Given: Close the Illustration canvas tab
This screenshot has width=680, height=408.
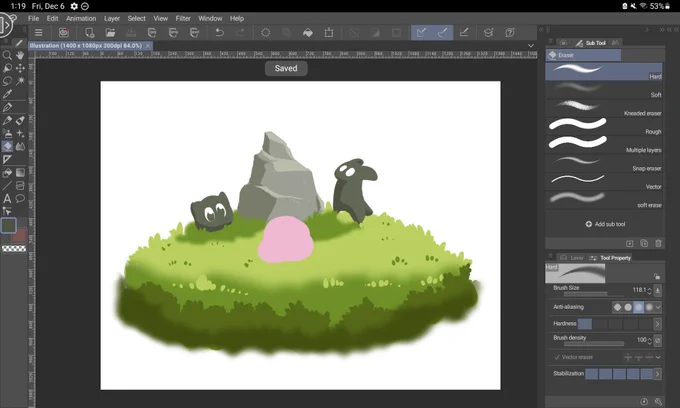Looking at the screenshot, I should (147, 46).
